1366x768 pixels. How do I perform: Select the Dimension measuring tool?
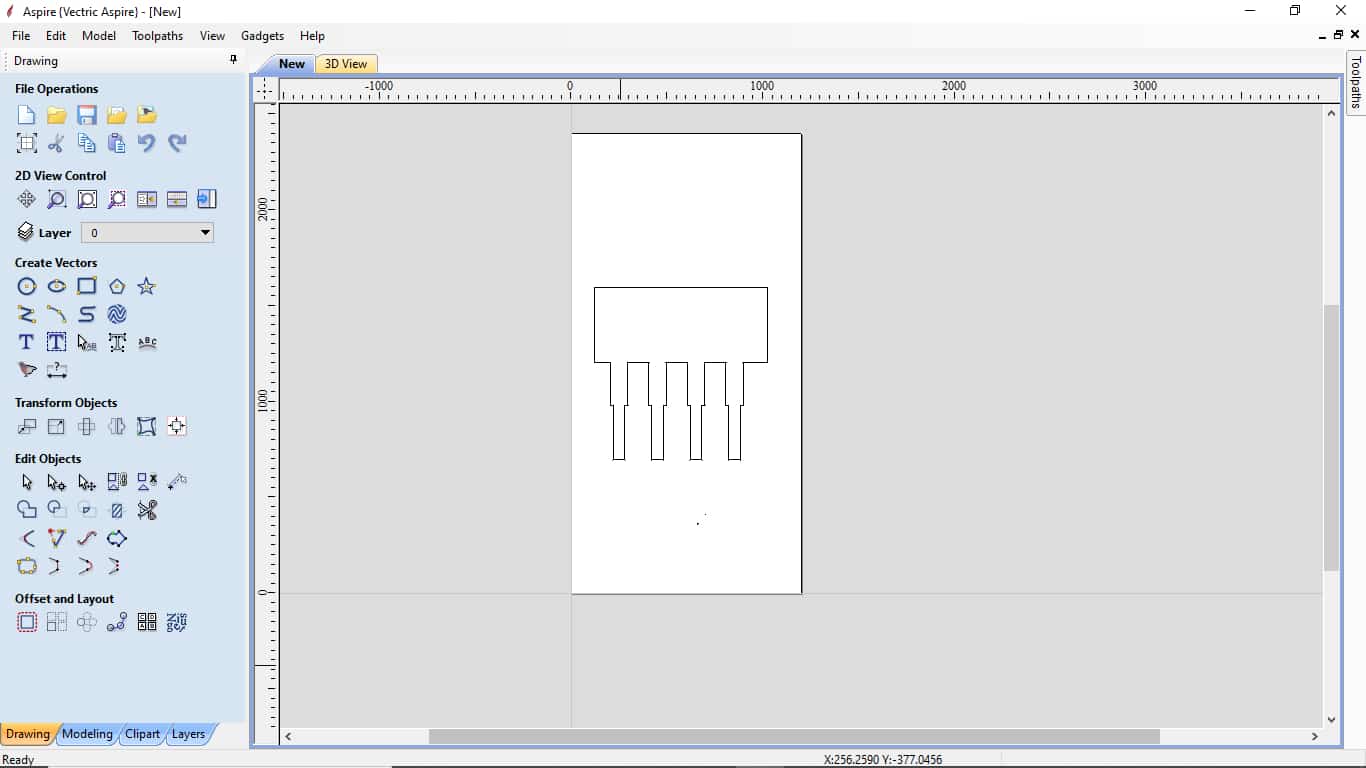coord(57,371)
